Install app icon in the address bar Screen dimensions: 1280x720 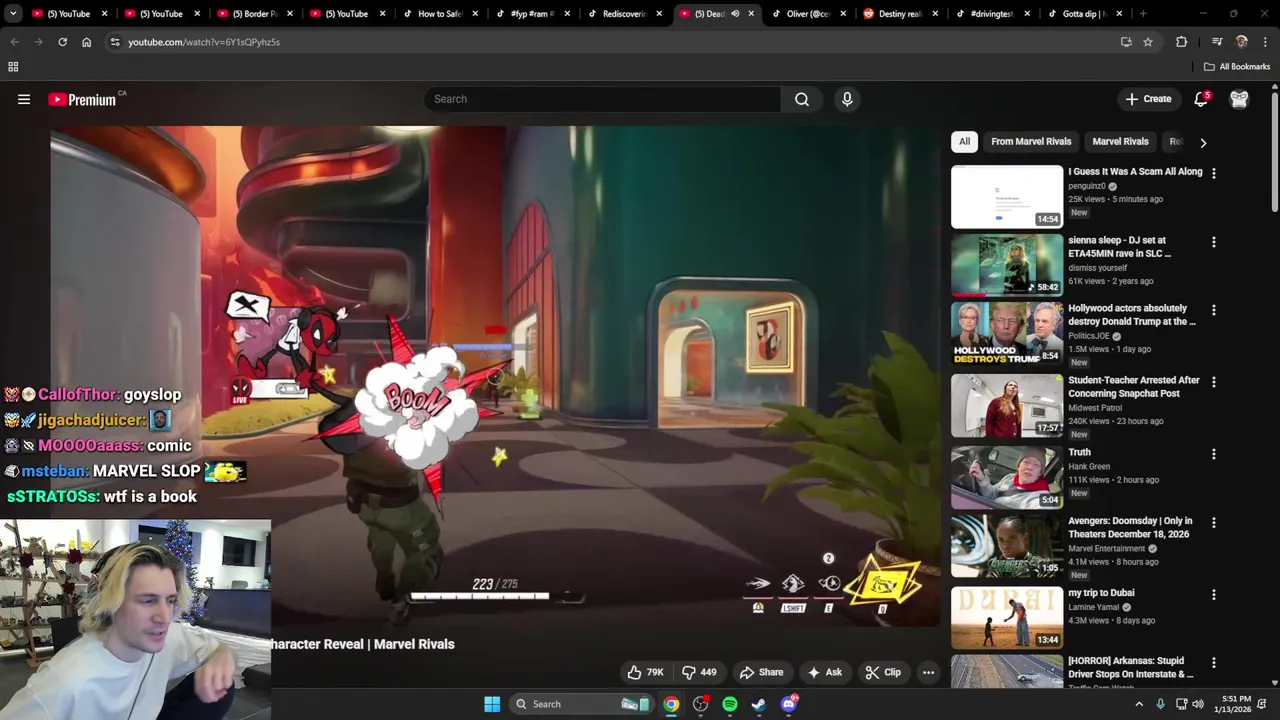tap(1126, 42)
